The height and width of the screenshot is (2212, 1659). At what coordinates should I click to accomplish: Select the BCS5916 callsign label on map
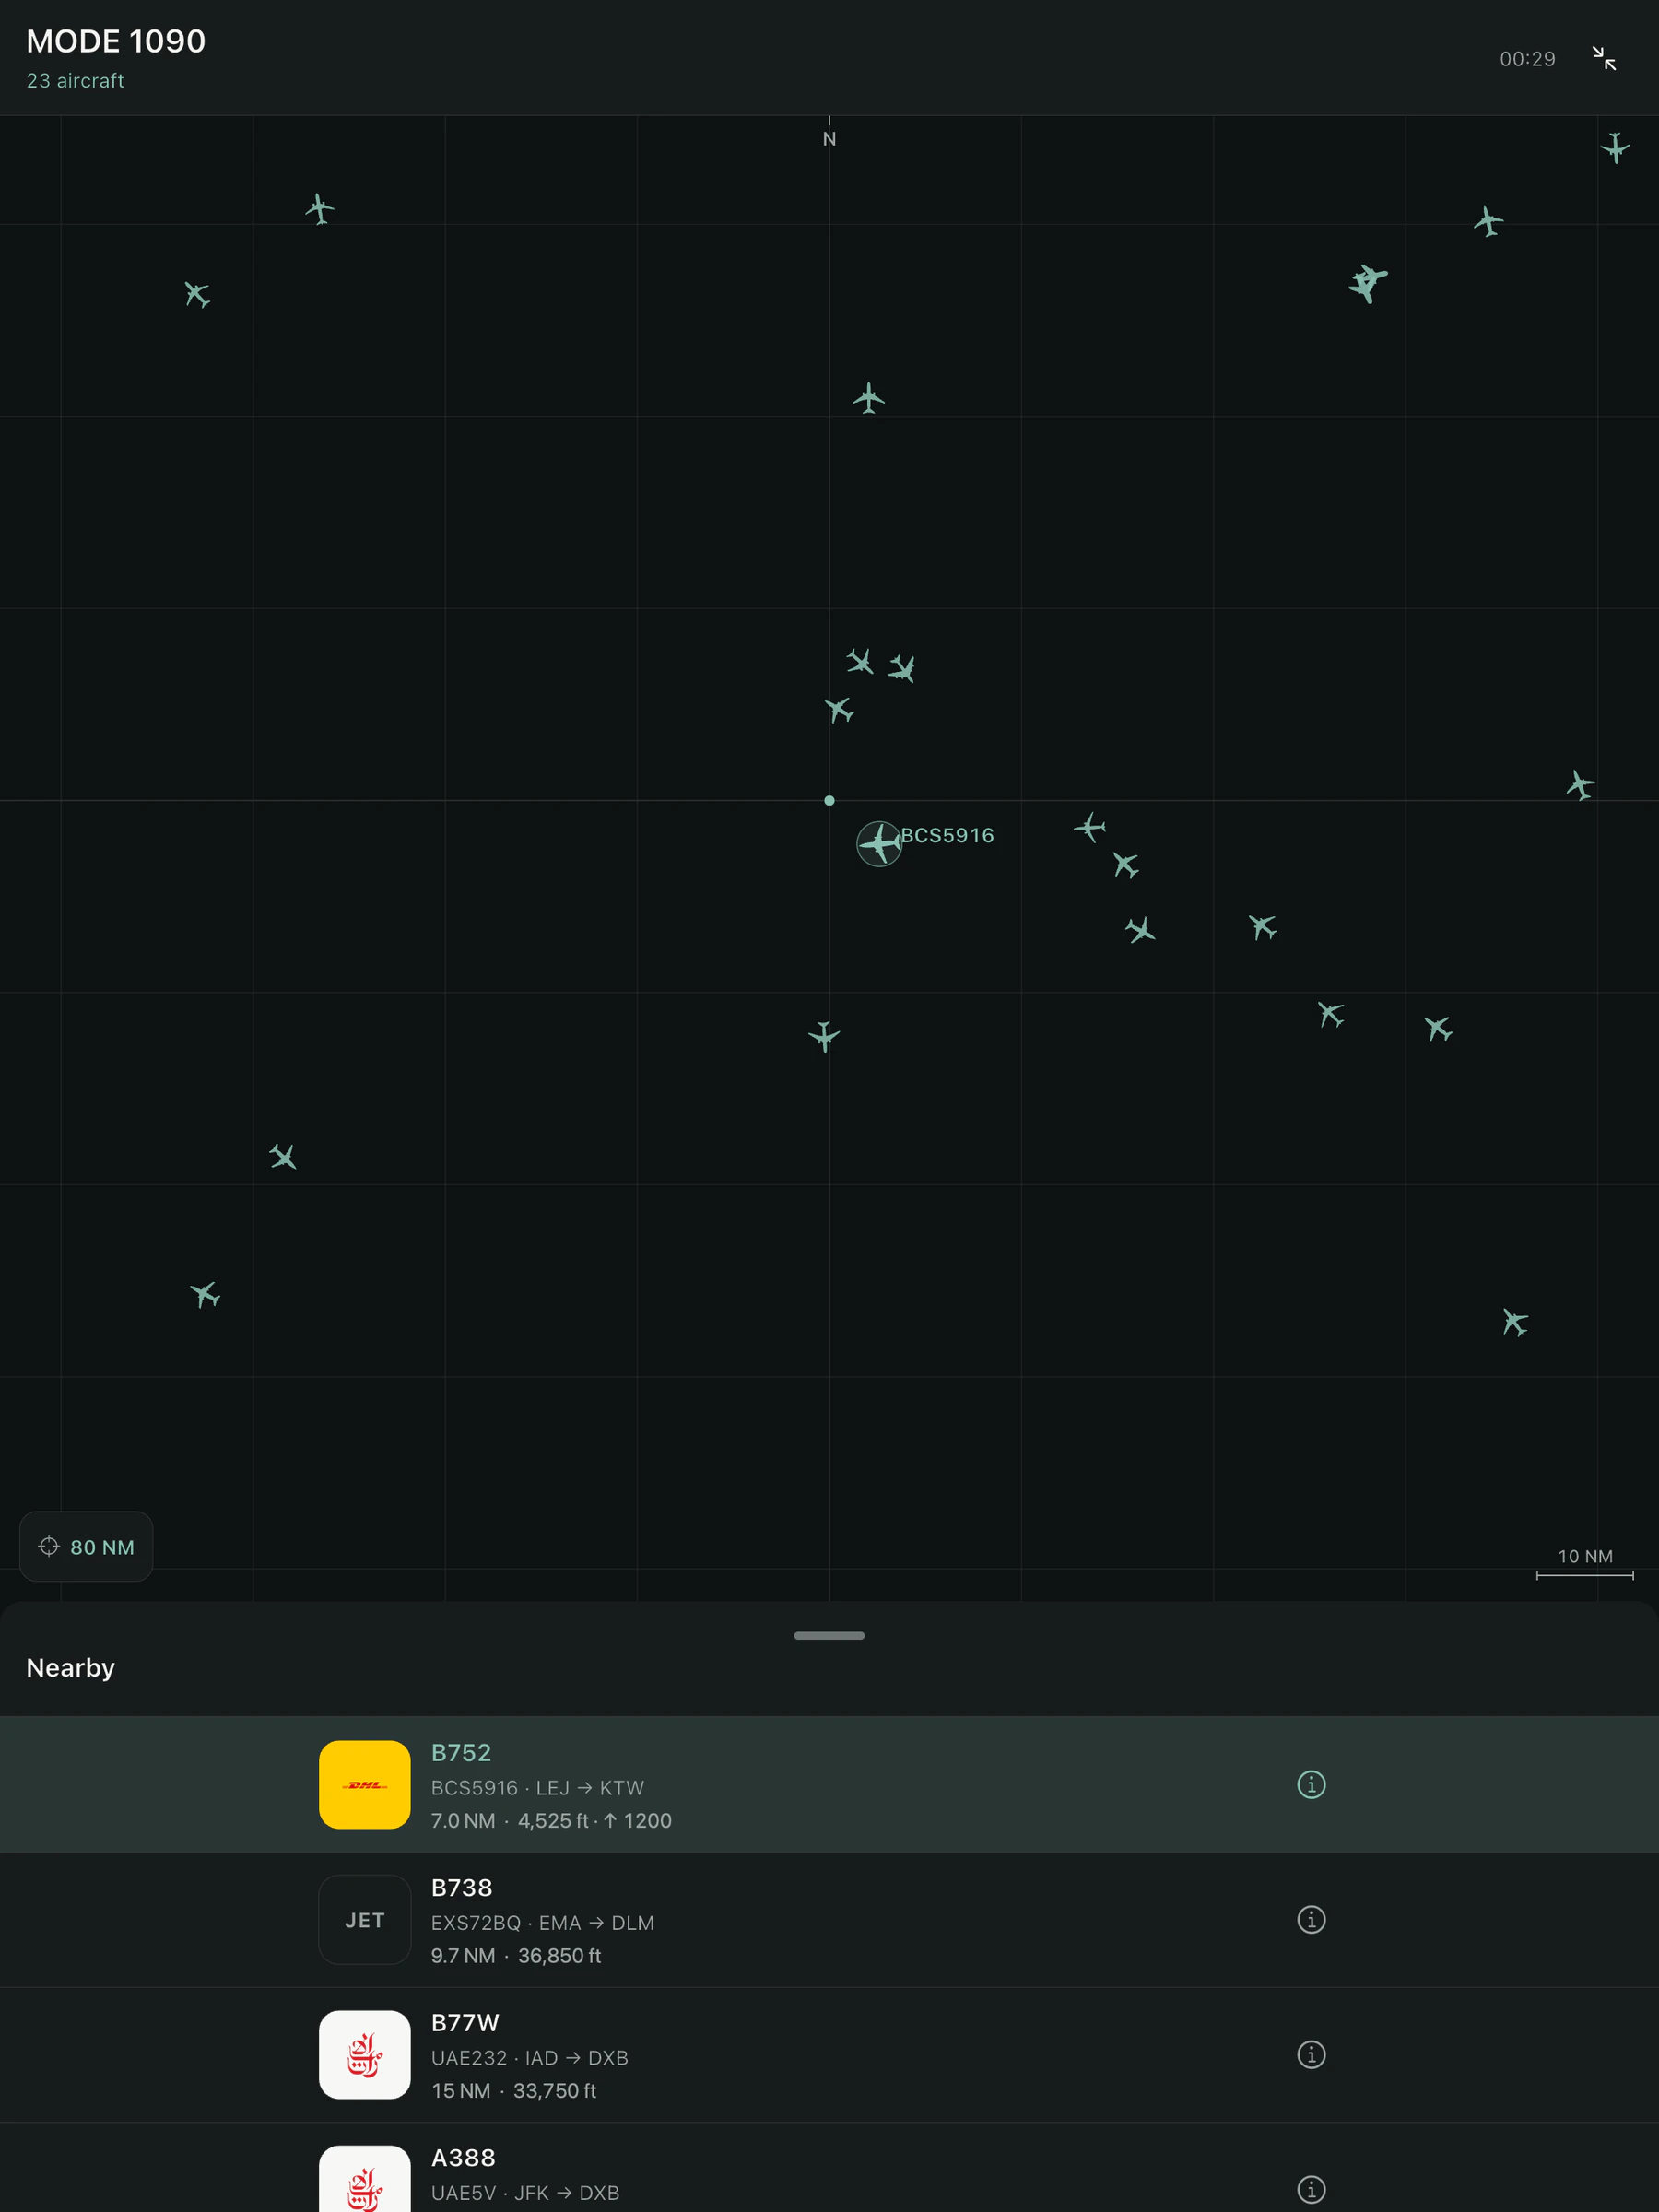click(x=947, y=835)
